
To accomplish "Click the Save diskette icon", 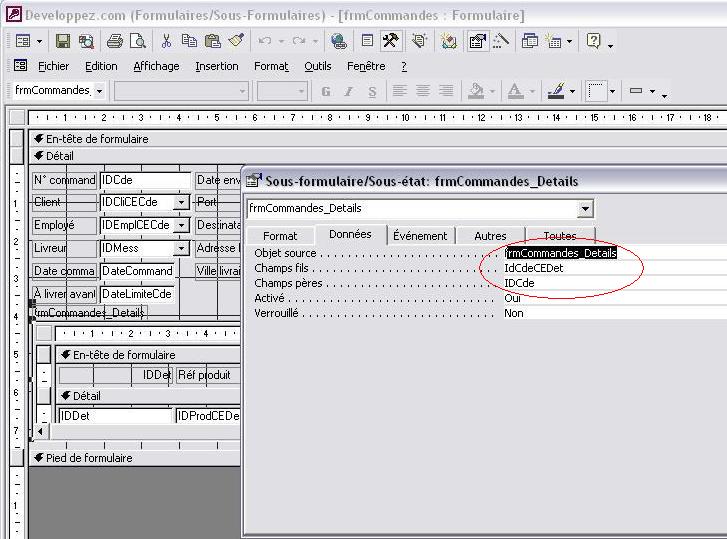I will (x=63, y=41).
